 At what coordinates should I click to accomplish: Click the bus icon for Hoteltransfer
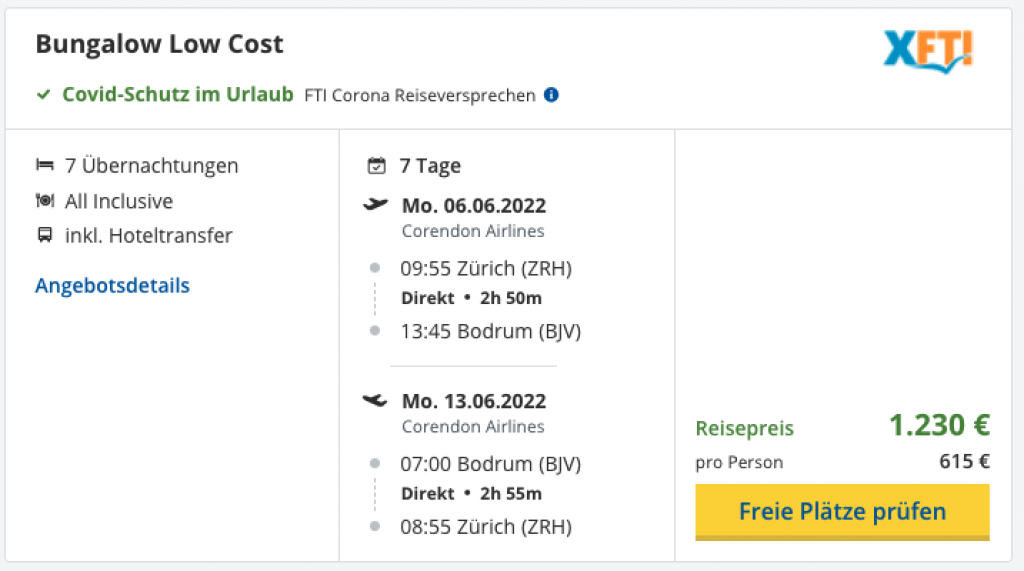(44, 236)
